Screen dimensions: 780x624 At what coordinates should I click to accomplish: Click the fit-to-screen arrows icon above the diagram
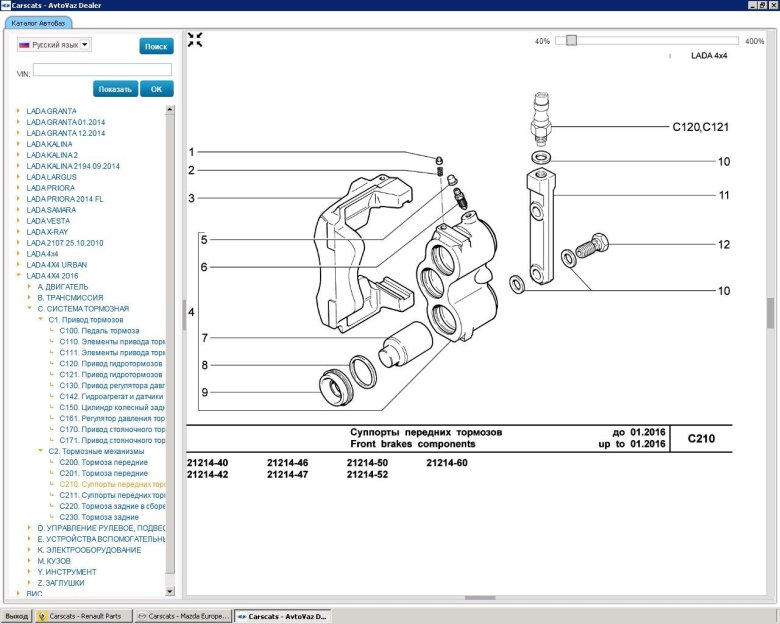pyautogui.click(x=195, y=40)
